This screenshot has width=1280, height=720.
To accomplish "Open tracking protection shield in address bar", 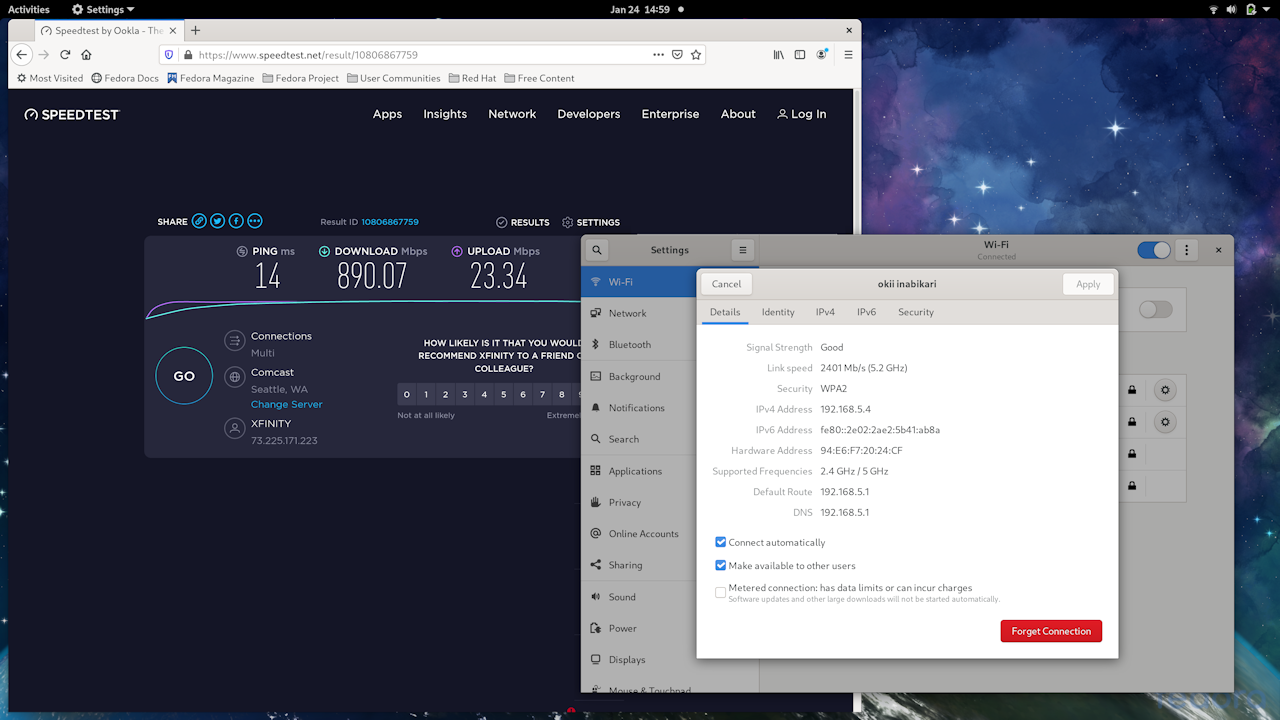I will (x=169, y=55).
